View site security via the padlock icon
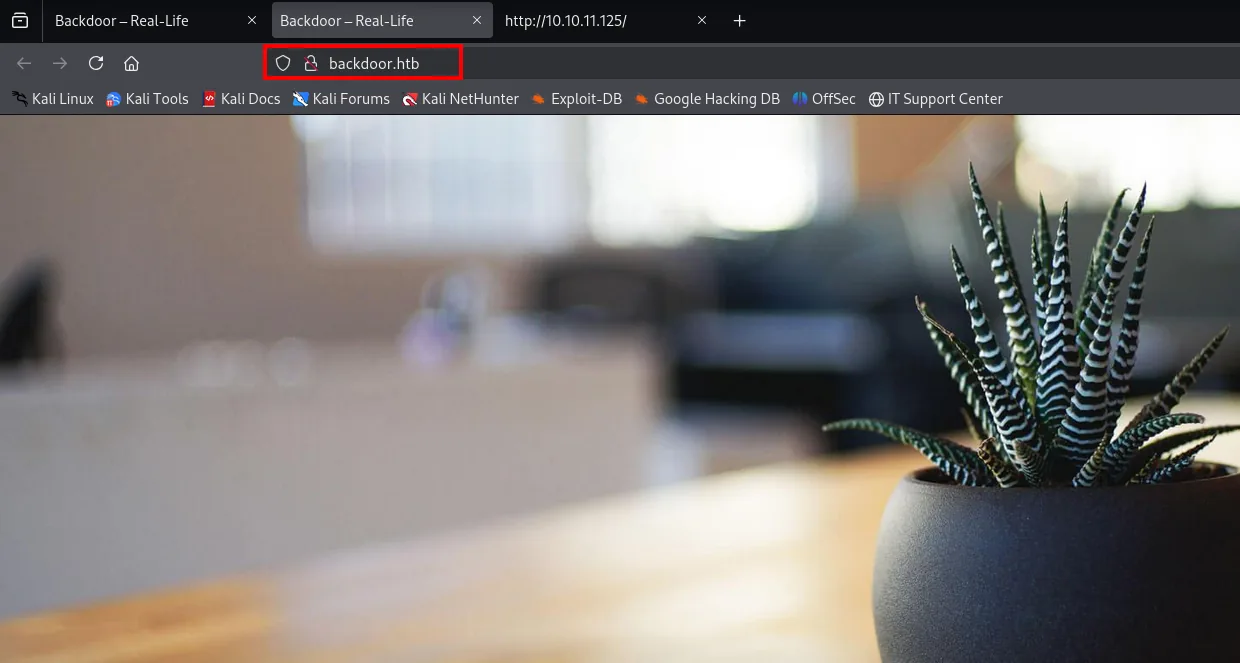Image resolution: width=1240 pixels, height=663 pixels. coord(310,63)
